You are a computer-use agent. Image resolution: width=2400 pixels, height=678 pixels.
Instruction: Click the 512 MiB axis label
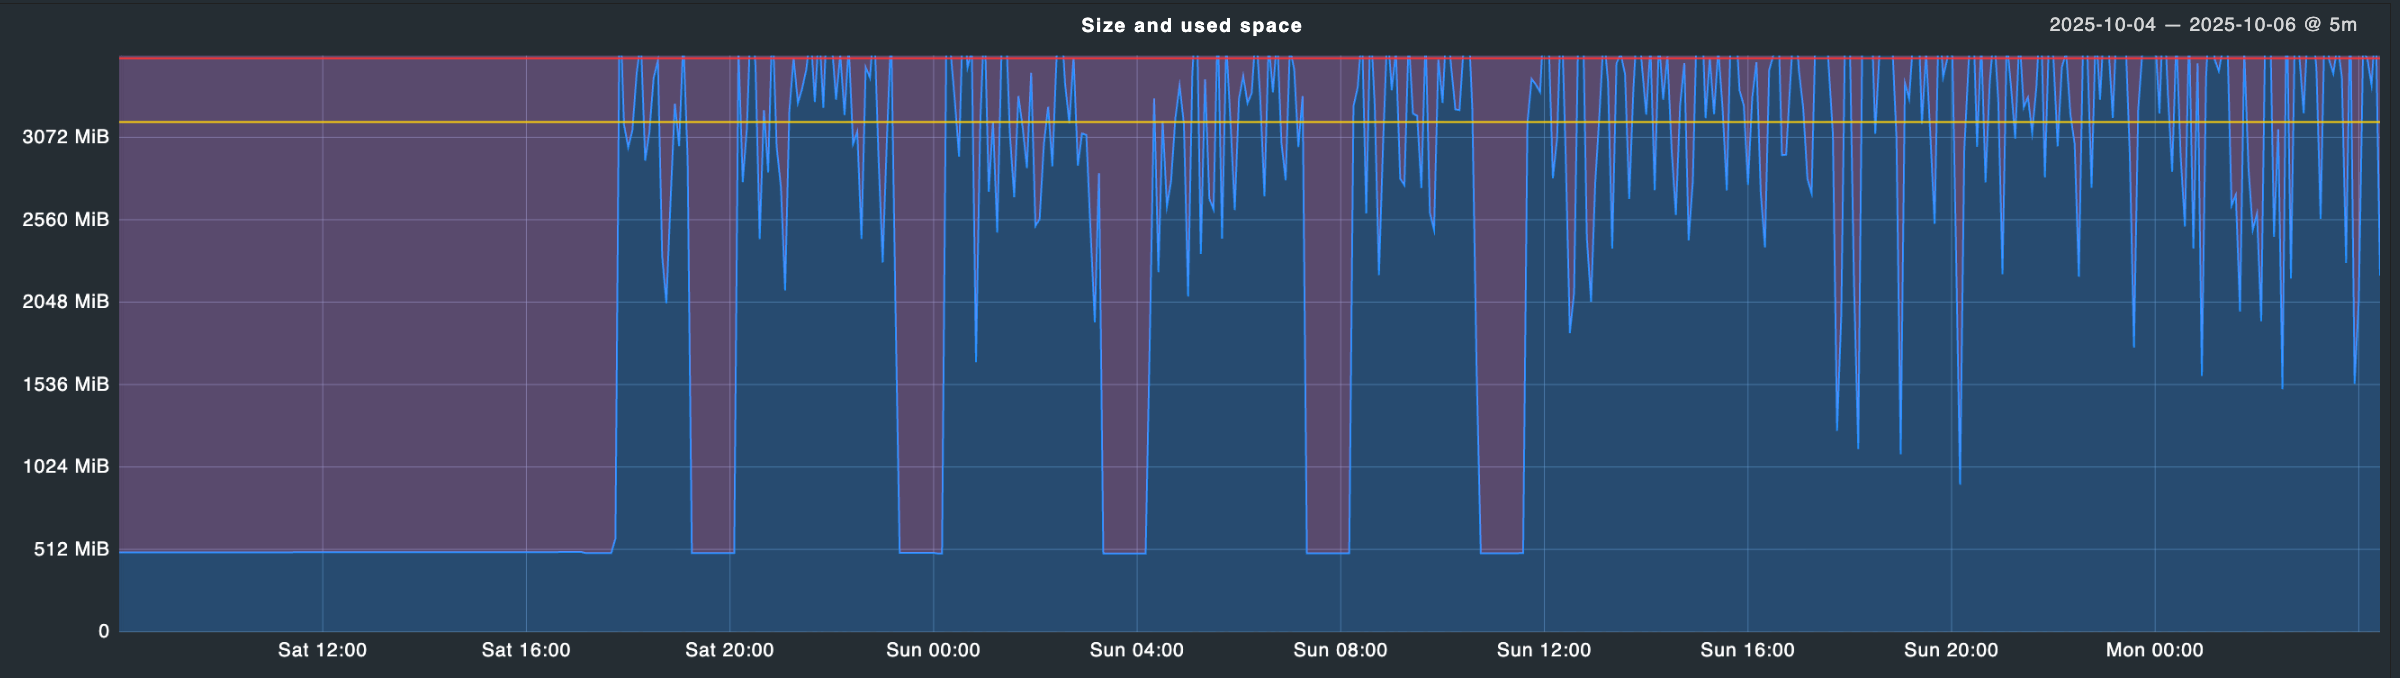click(71, 549)
